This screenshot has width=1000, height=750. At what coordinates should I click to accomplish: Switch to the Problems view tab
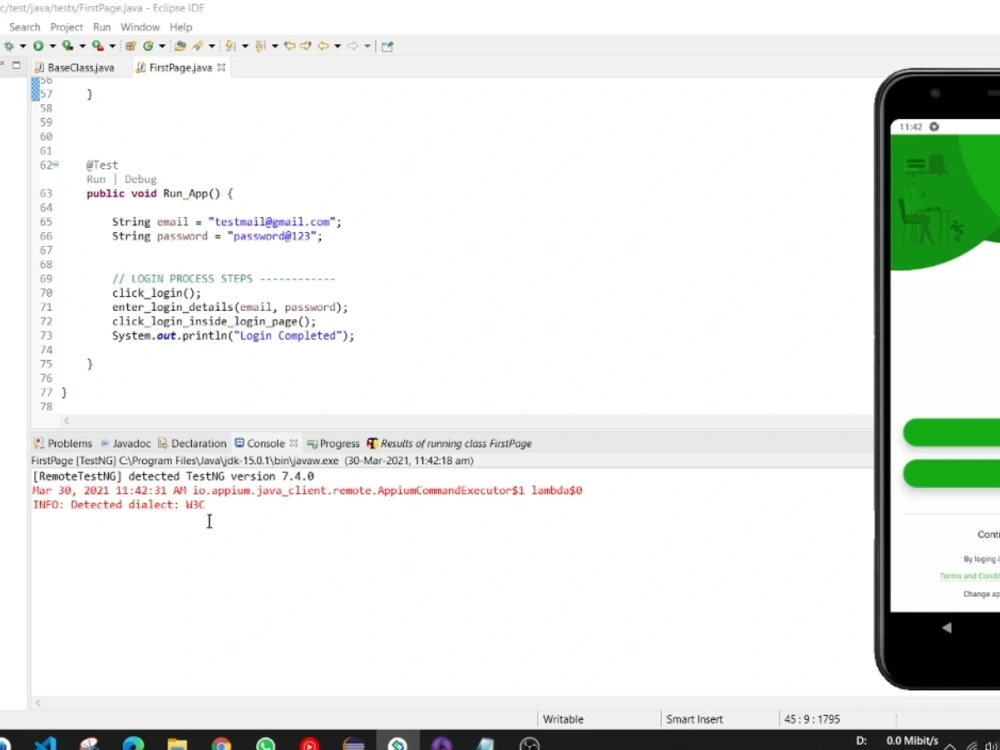tap(63, 443)
